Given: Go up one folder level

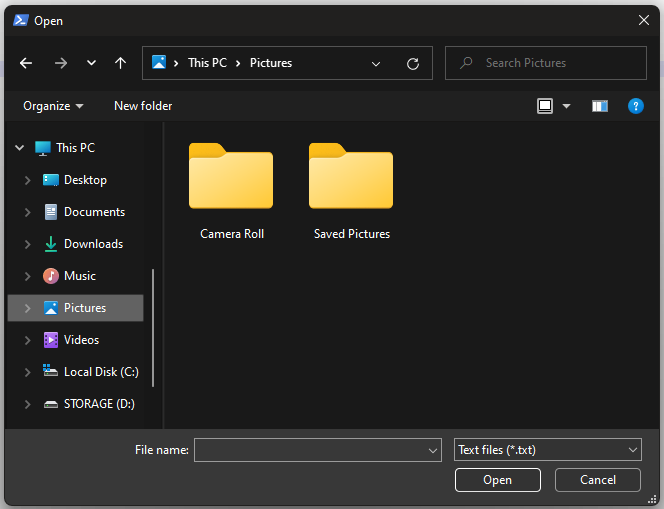Looking at the screenshot, I should click(x=120, y=63).
